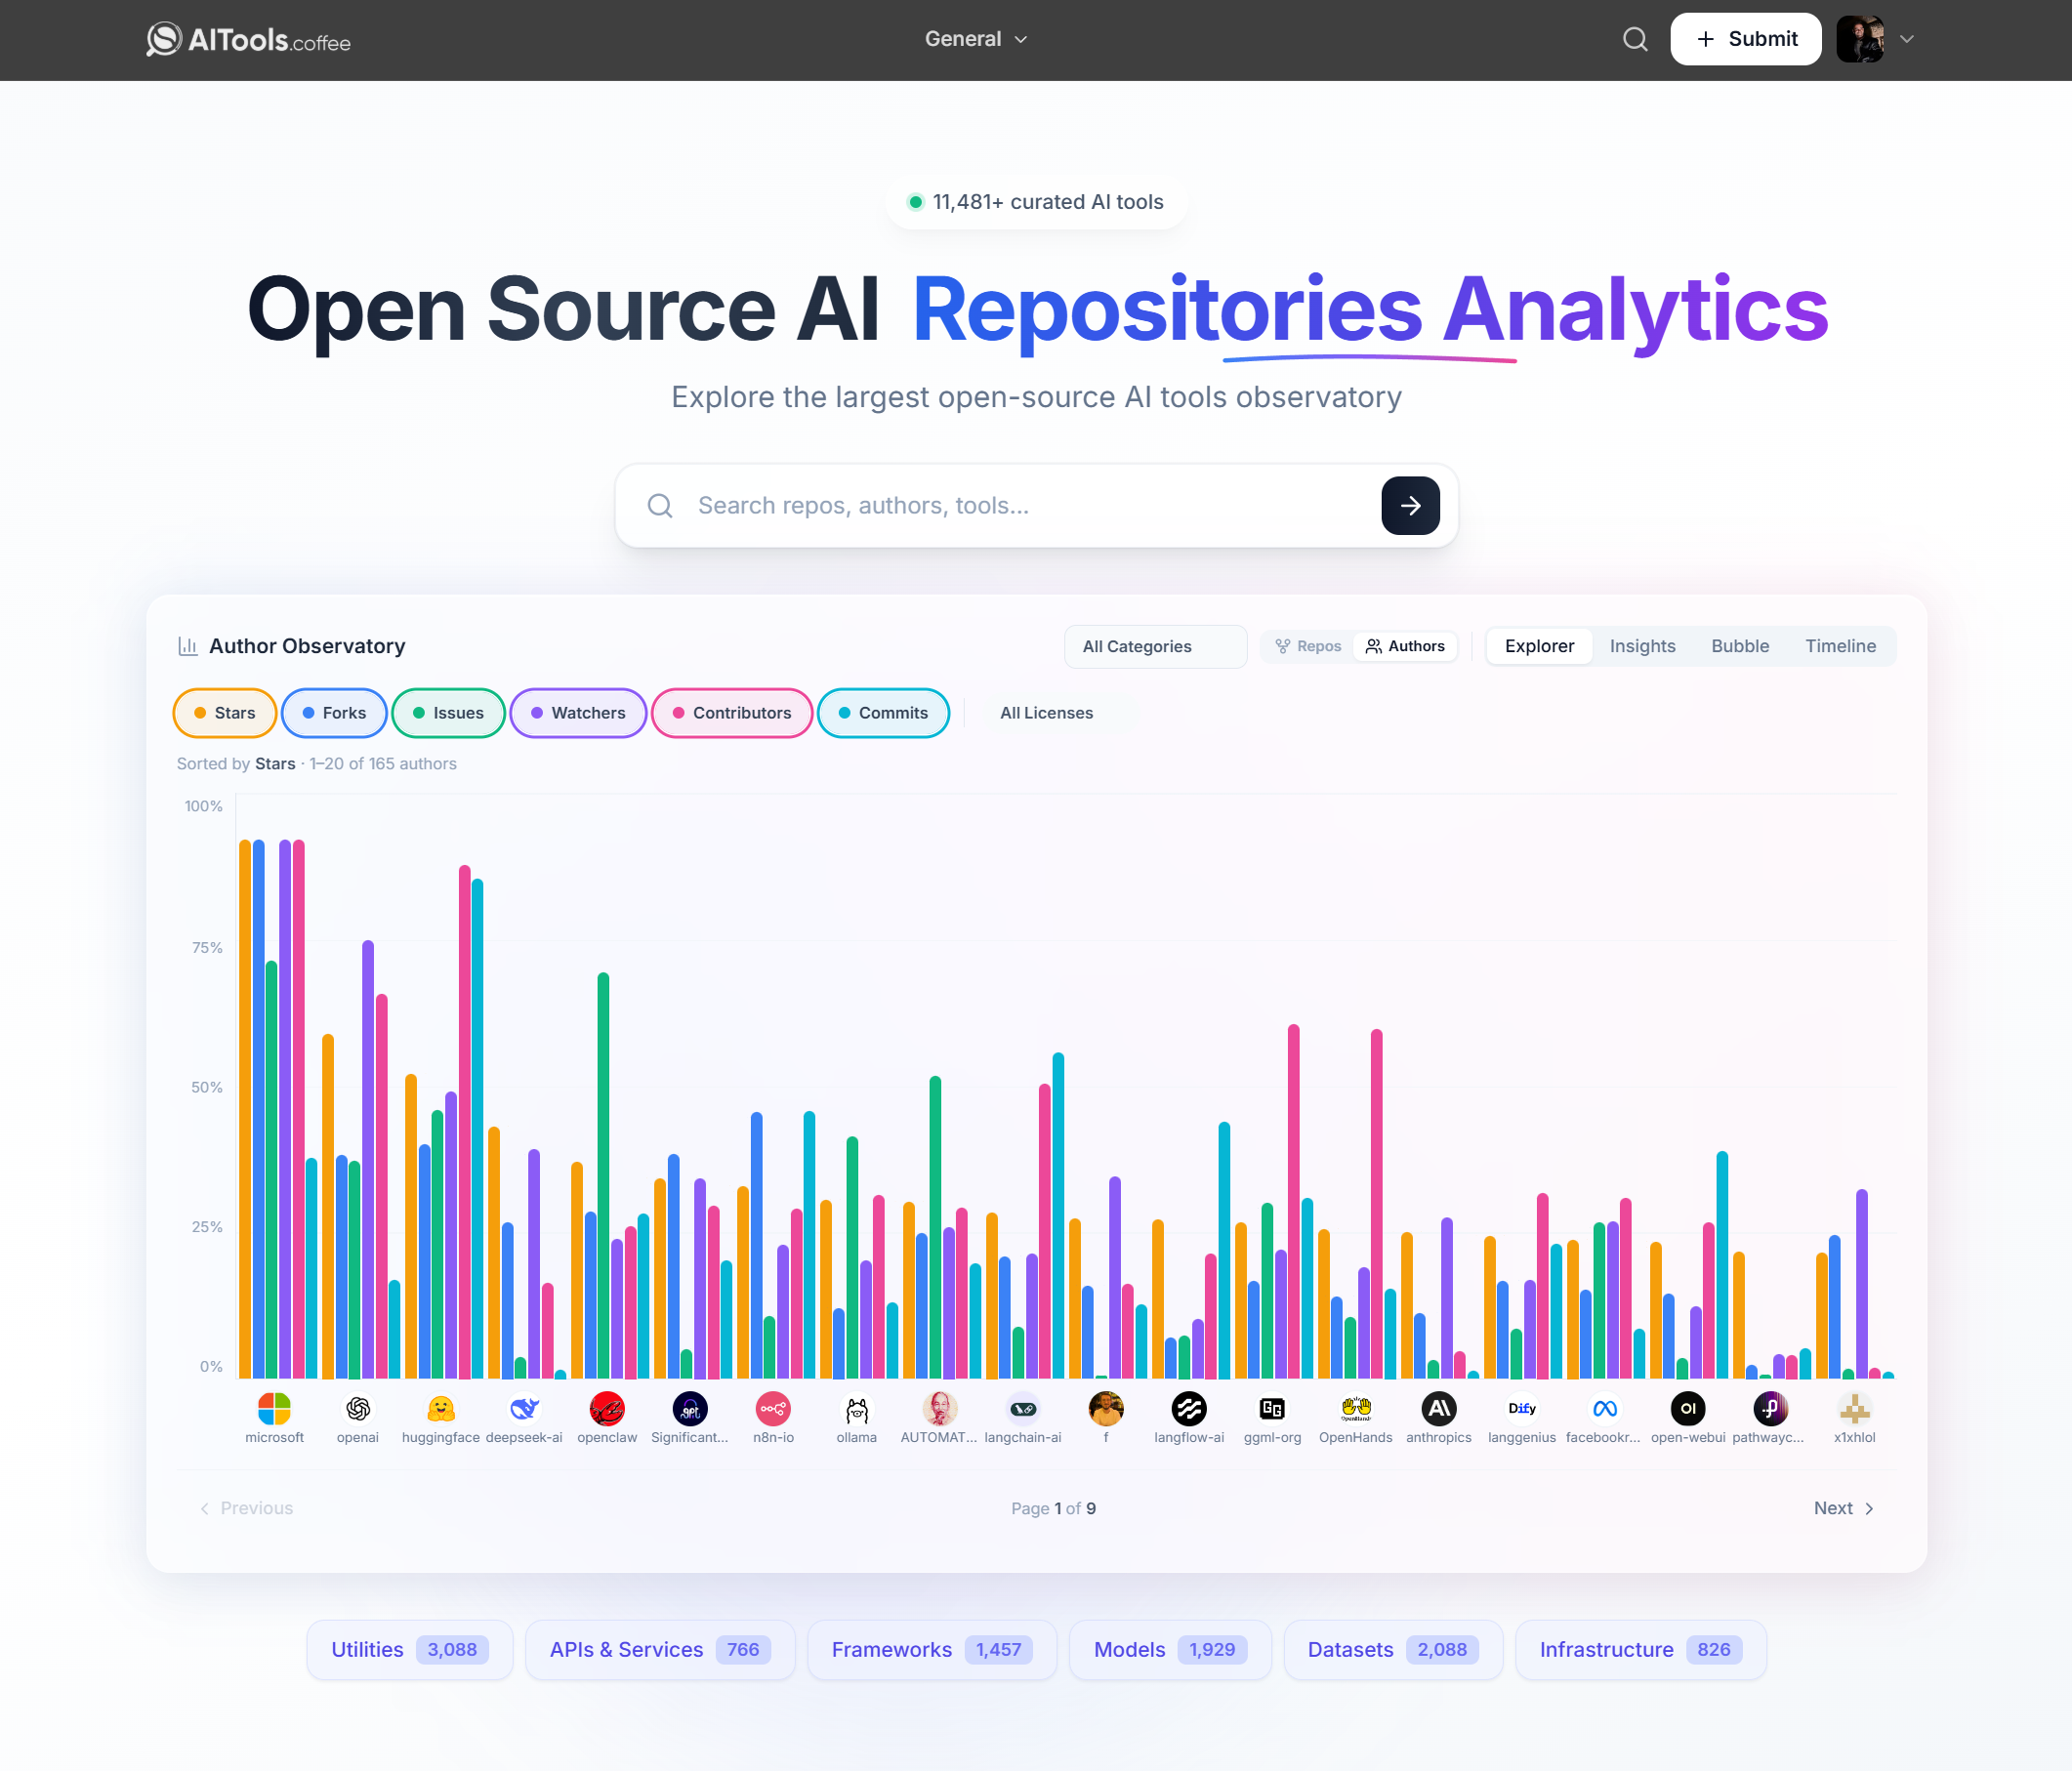Toggle the Stars metric filter
2072x1771 pixels.
pyautogui.click(x=224, y=713)
